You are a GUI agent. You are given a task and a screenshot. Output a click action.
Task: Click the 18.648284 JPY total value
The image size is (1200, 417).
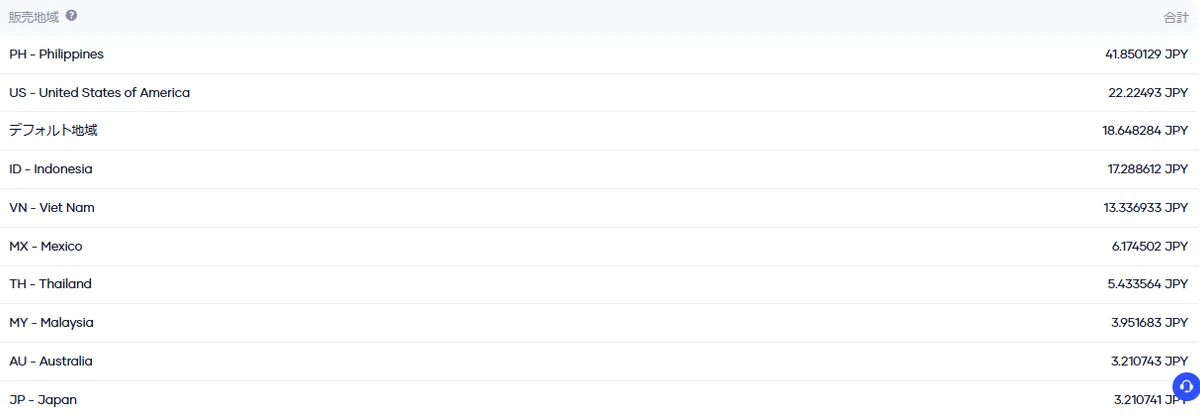pos(1145,131)
